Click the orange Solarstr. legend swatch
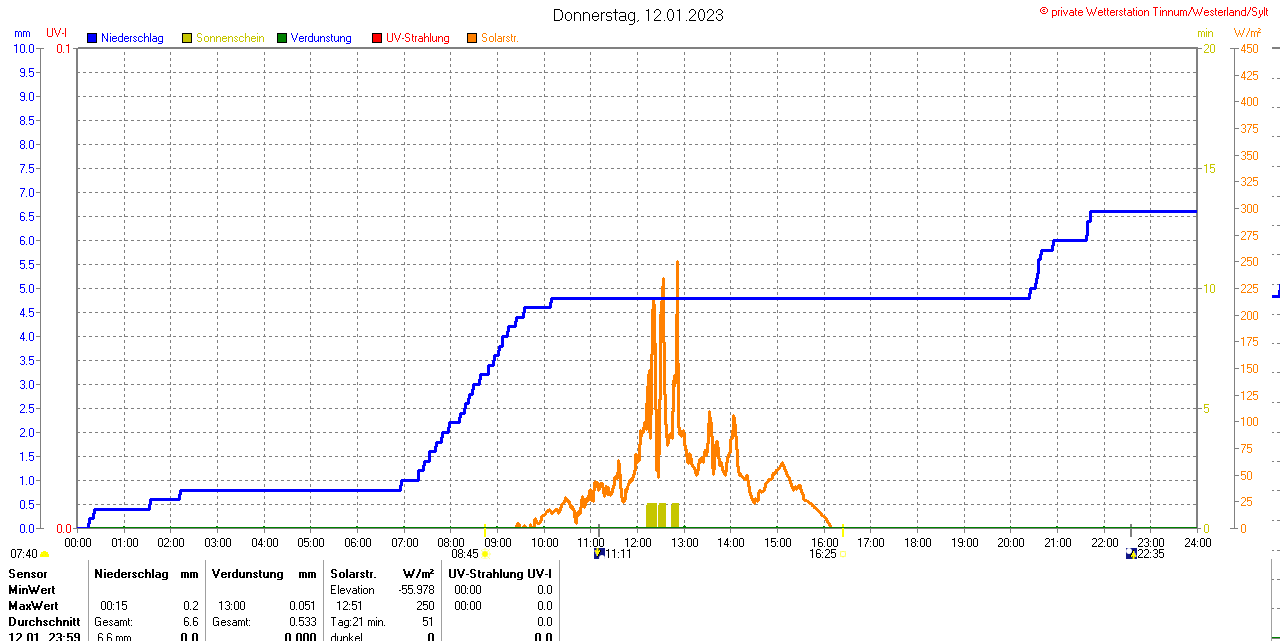 tap(472, 38)
